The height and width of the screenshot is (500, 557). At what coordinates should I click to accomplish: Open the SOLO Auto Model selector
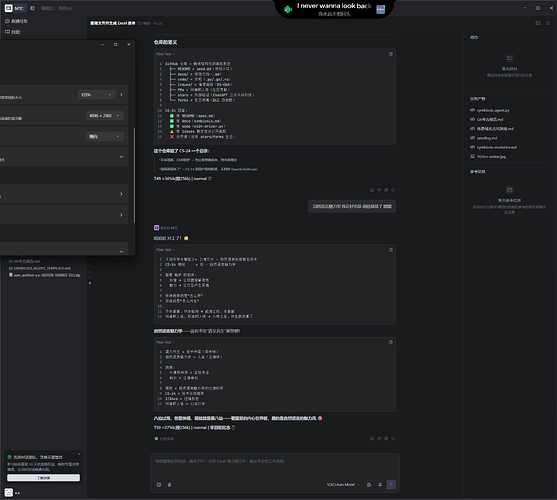click(343, 485)
